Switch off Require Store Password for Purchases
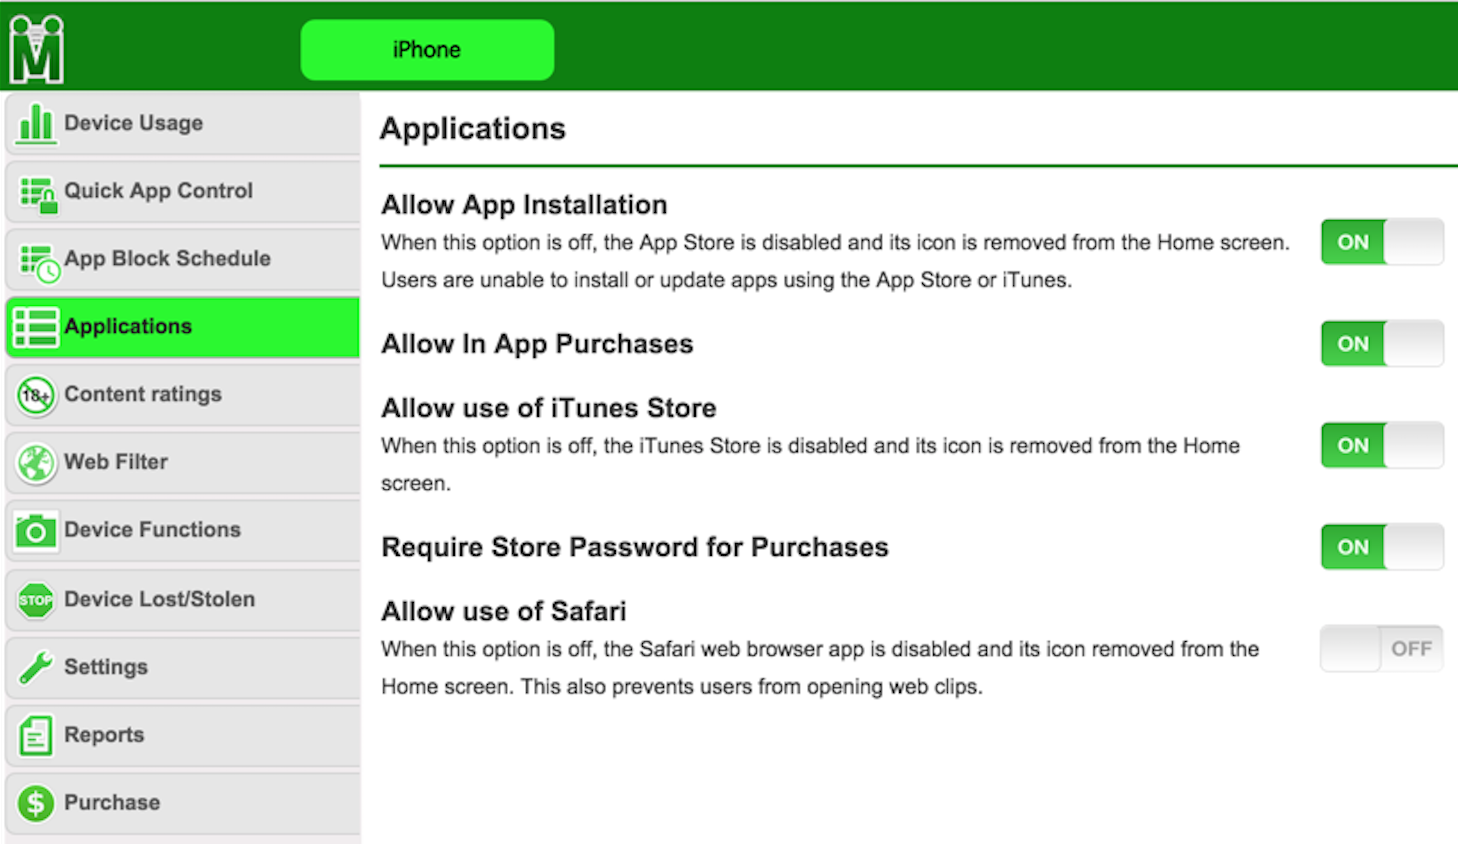This screenshot has width=1458, height=844. click(1381, 547)
